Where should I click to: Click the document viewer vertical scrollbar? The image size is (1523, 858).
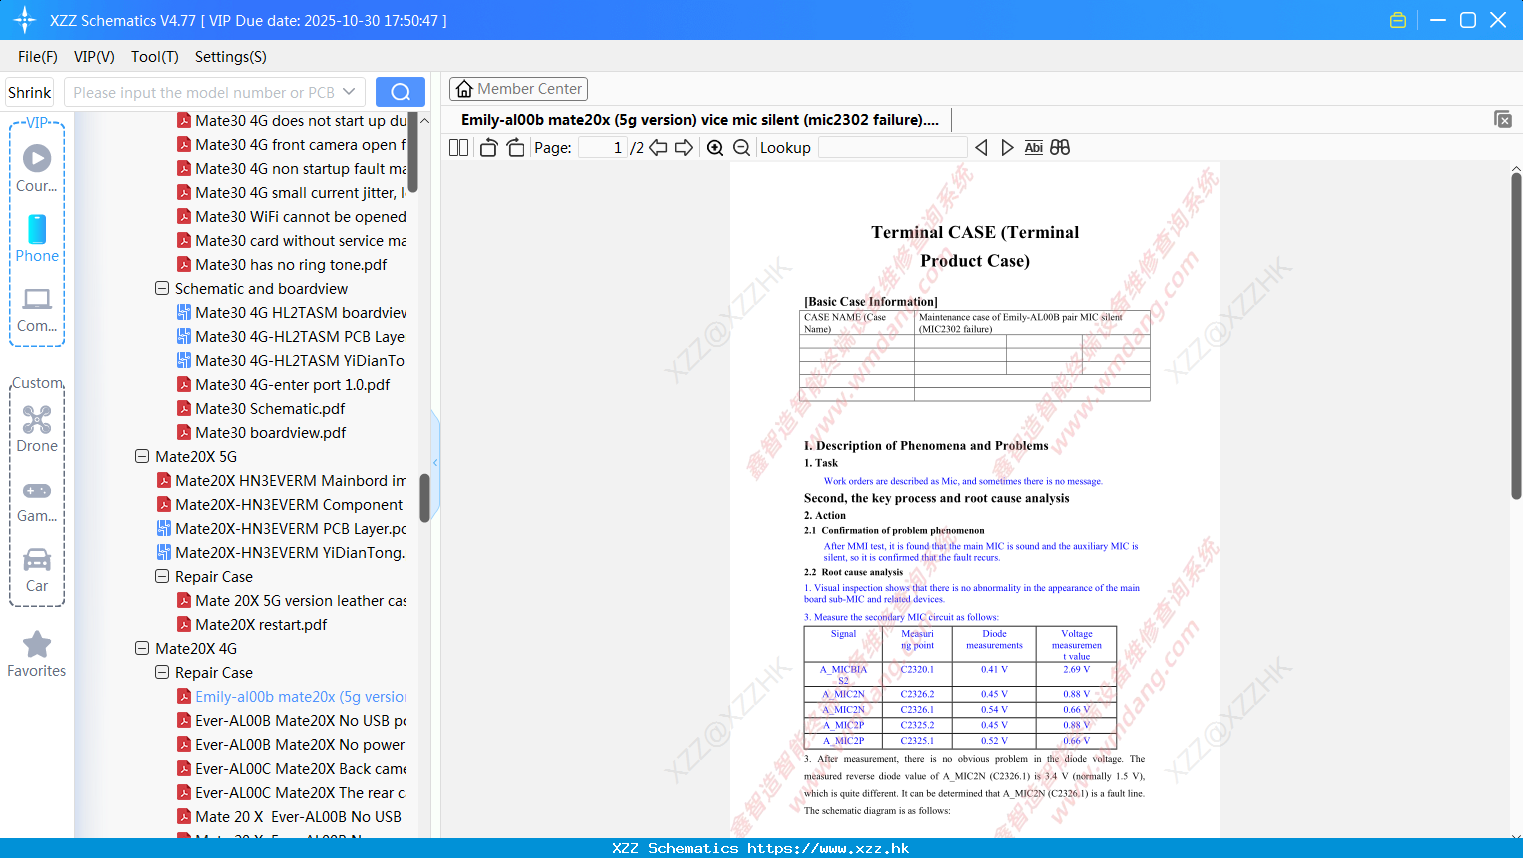click(1516, 335)
